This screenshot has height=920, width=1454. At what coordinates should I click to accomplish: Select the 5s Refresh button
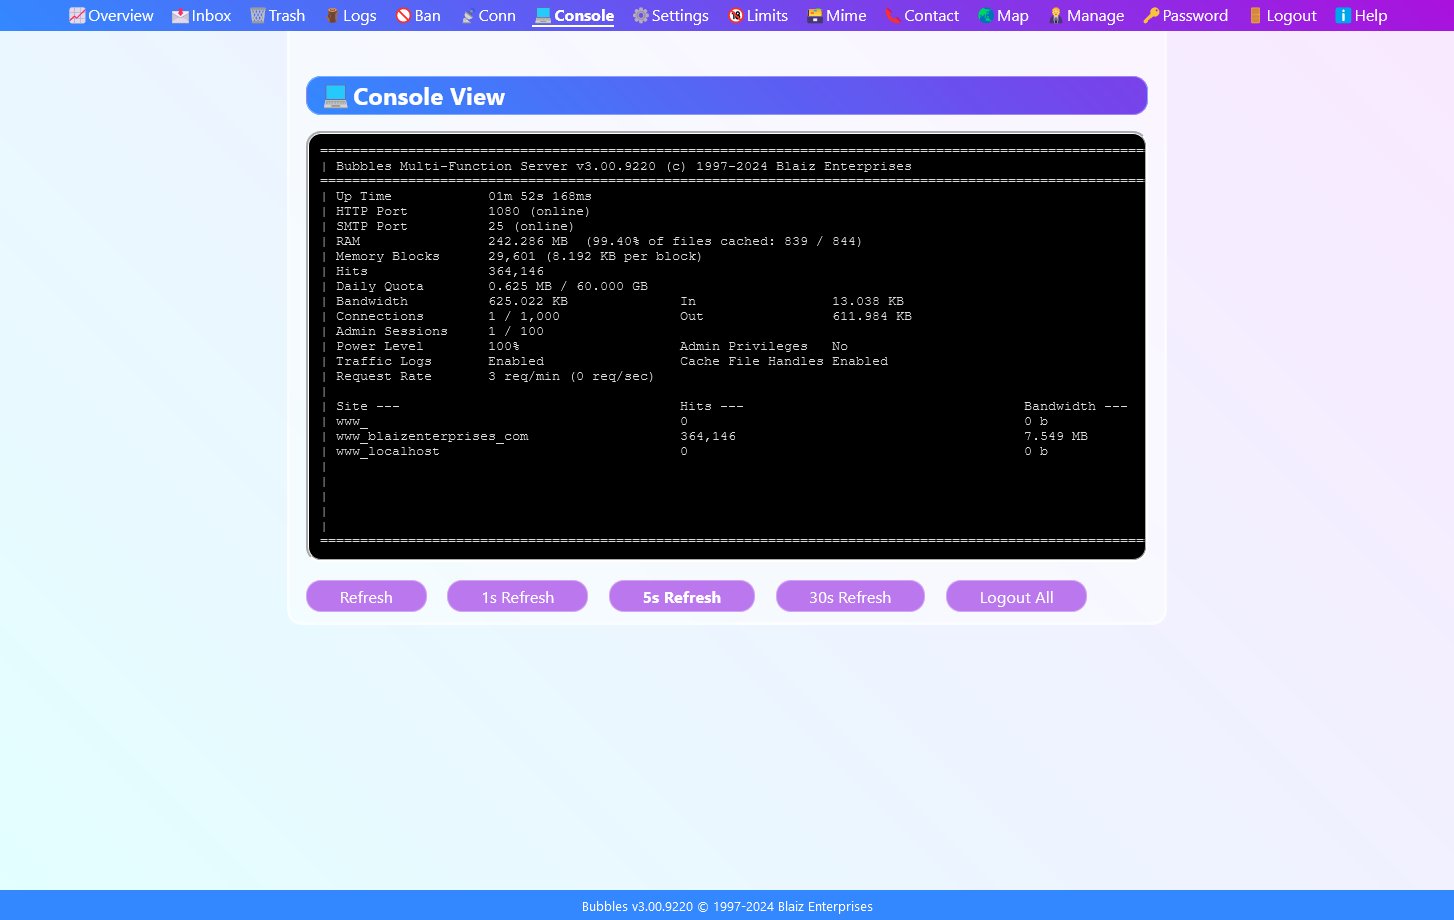click(x=682, y=597)
